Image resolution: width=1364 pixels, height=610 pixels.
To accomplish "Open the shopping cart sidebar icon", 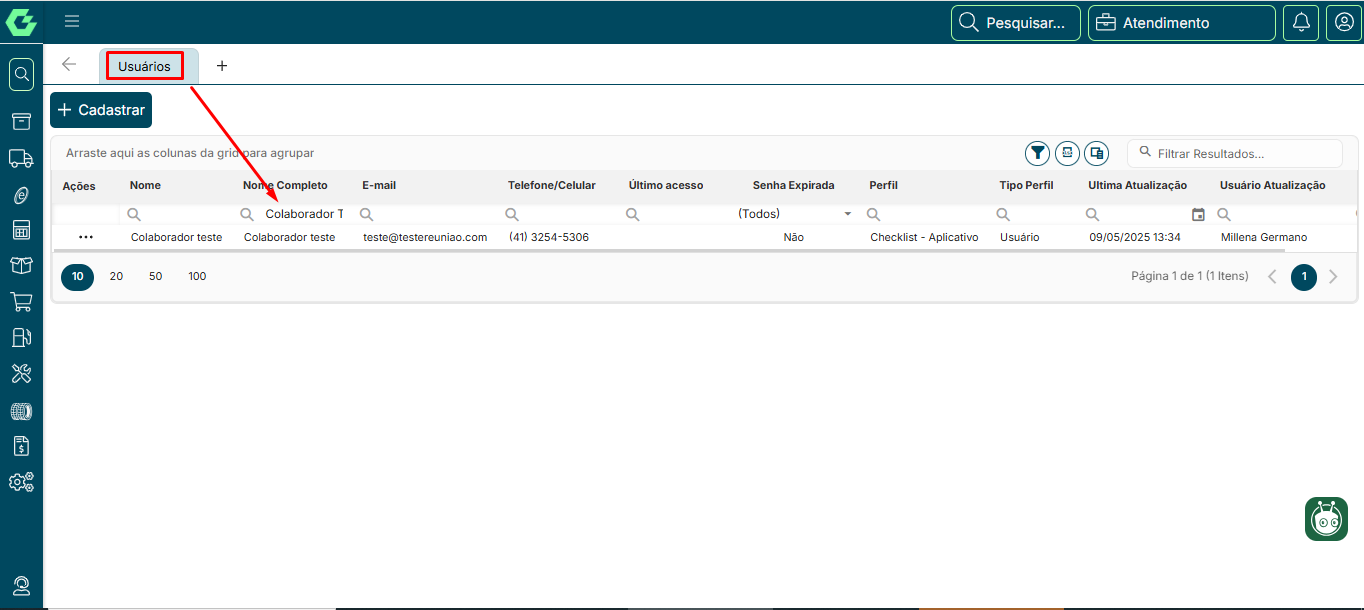I will pos(21,301).
